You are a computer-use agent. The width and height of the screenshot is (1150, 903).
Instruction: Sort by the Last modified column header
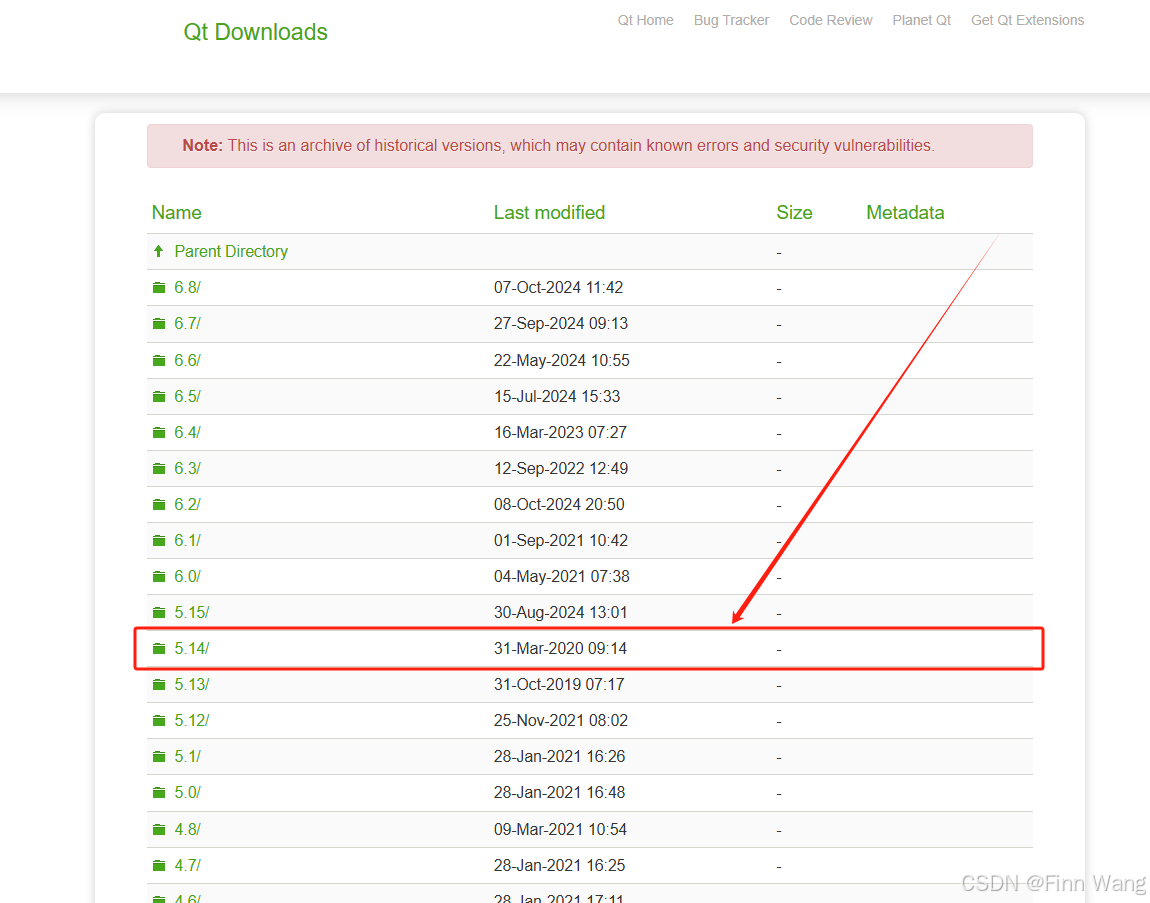pyautogui.click(x=549, y=213)
